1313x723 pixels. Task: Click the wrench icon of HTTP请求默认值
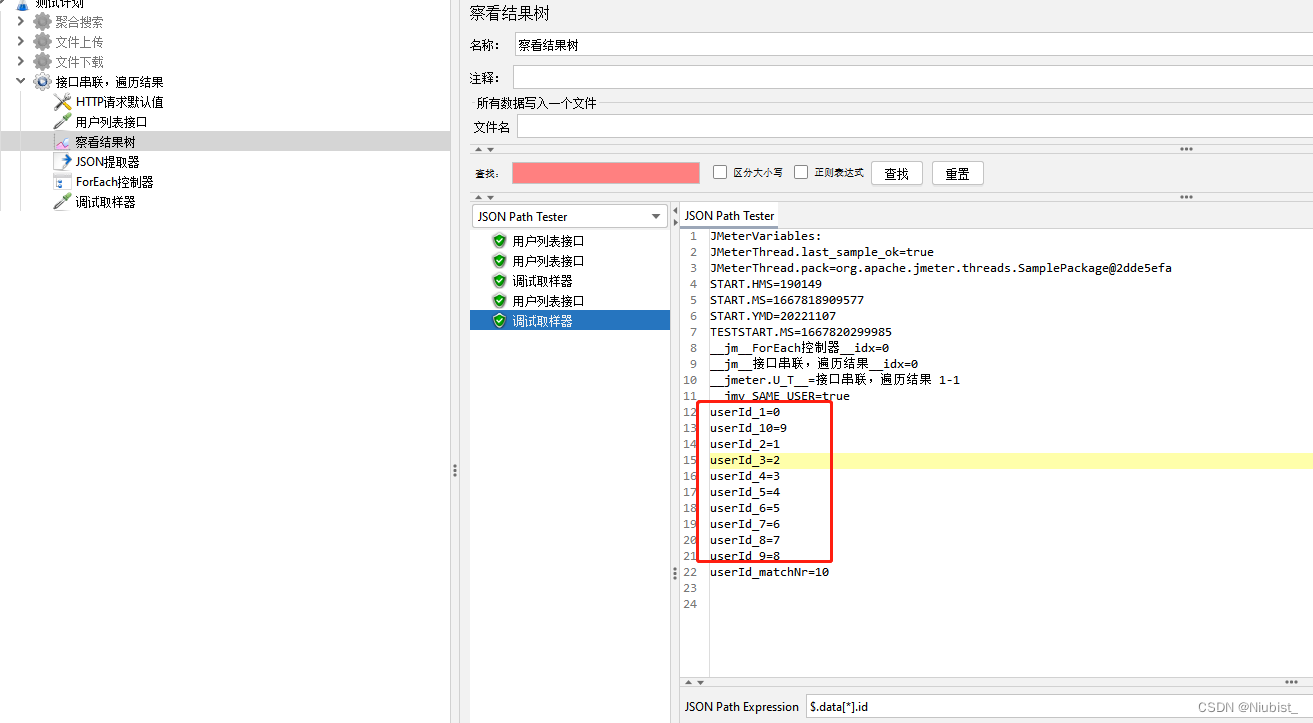point(62,102)
